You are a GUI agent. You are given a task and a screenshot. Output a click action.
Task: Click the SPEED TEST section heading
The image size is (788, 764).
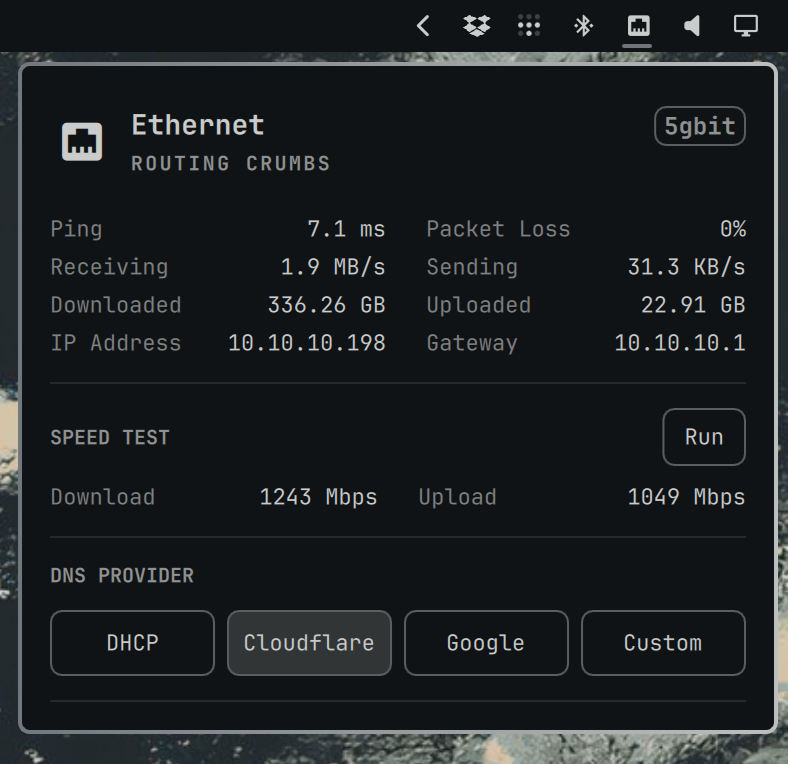(110, 437)
